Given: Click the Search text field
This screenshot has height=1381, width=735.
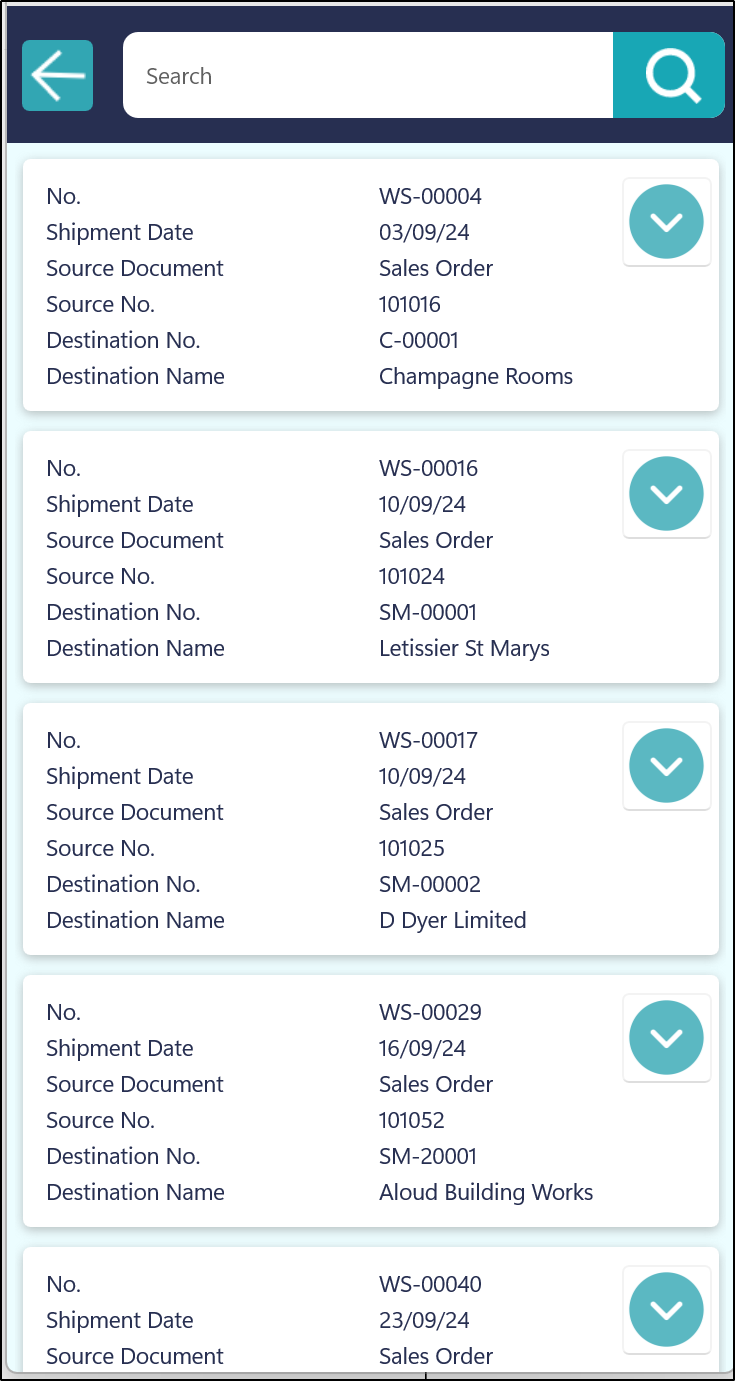Looking at the screenshot, I should (367, 76).
